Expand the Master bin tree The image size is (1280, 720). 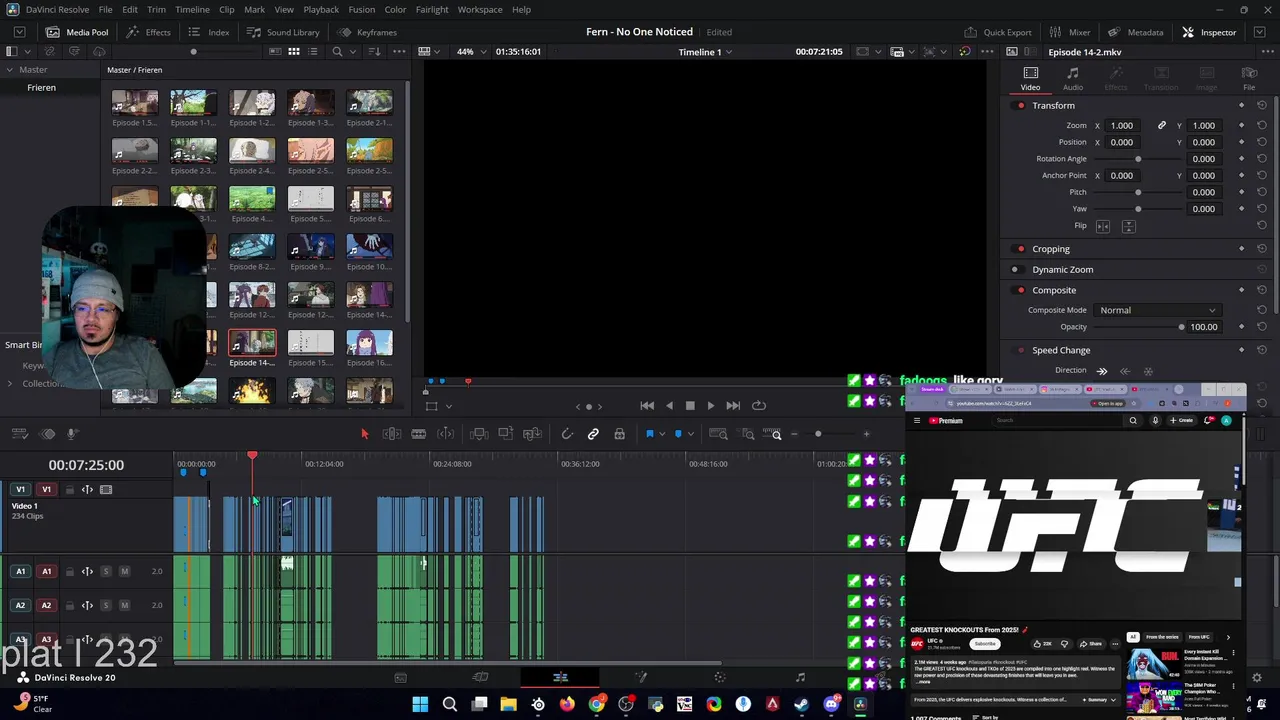pyautogui.click(x=9, y=70)
